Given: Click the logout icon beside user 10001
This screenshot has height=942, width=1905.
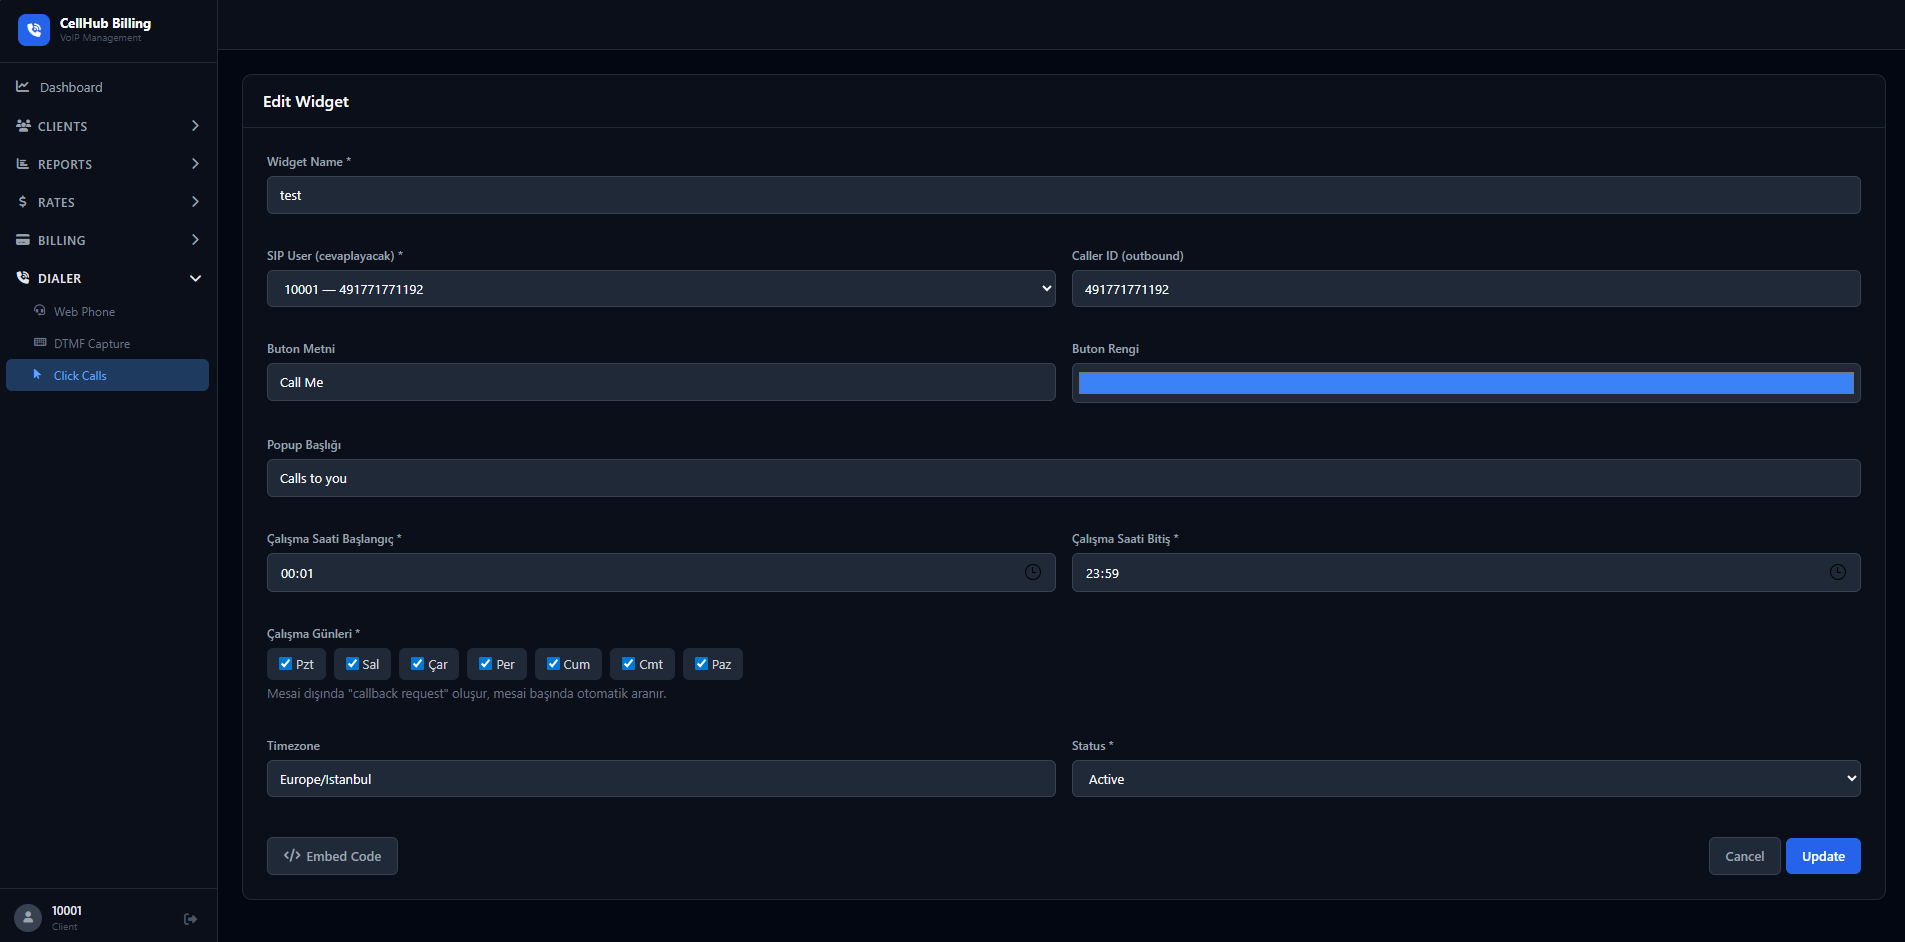Looking at the screenshot, I should pyautogui.click(x=190, y=918).
